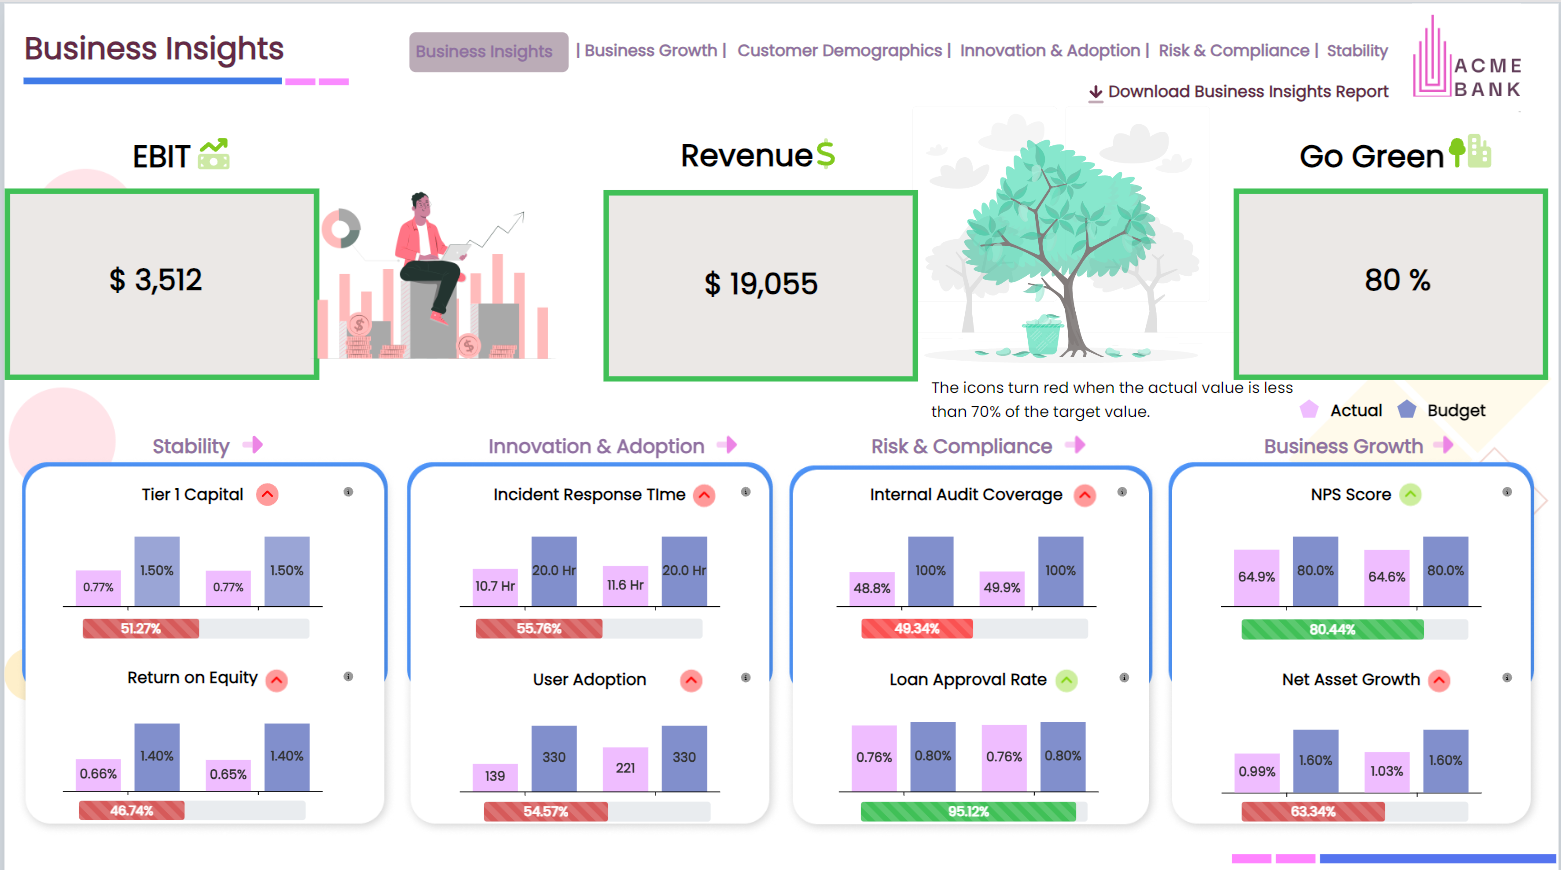Click the download arrow icon
Image resolution: width=1561 pixels, height=870 pixels.
pyautogui.click(x=1096, y=92)
